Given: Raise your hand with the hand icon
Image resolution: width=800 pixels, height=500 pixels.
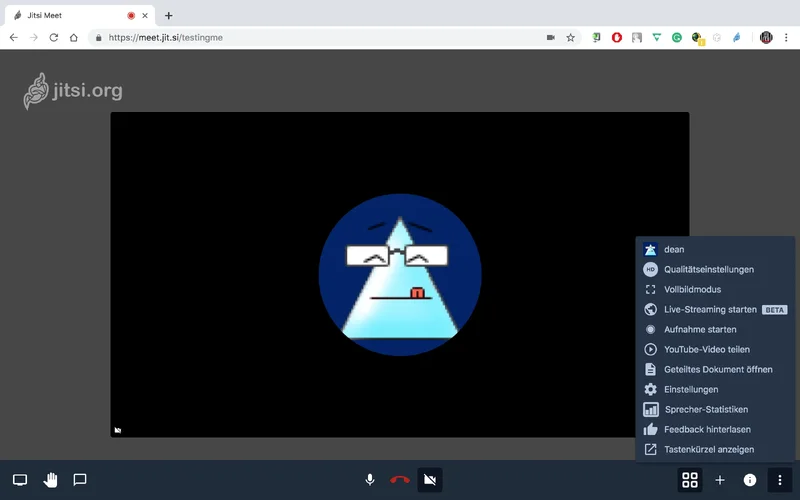Looking at the screenshot, I should click(50, 480).
